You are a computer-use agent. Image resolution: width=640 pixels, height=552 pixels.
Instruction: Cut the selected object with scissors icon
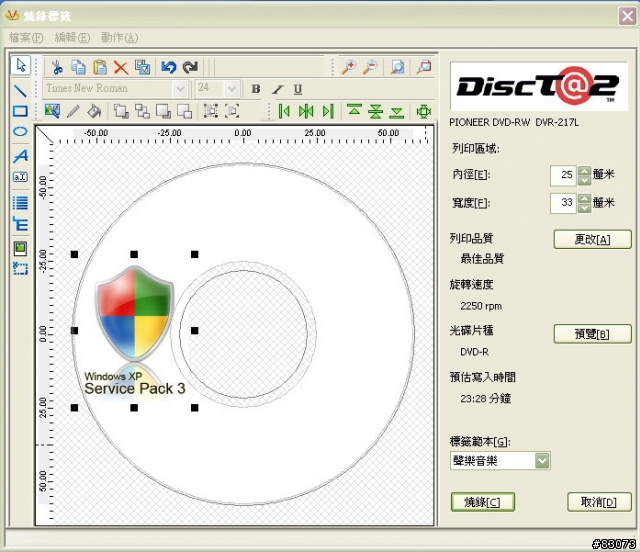[x=58, y=67]
